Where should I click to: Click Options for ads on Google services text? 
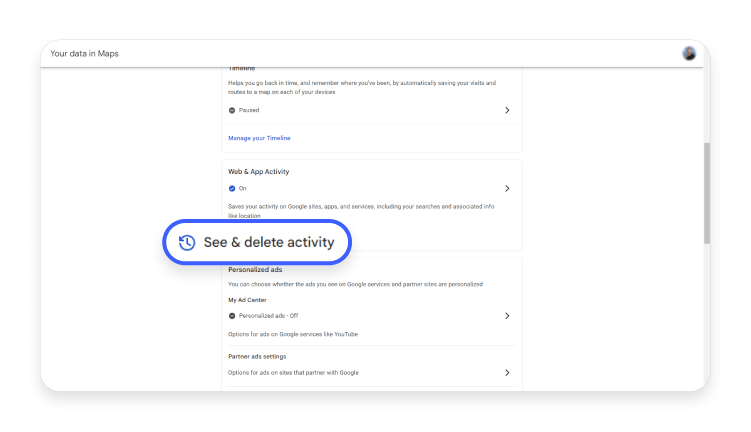click(x=293, y=334)
